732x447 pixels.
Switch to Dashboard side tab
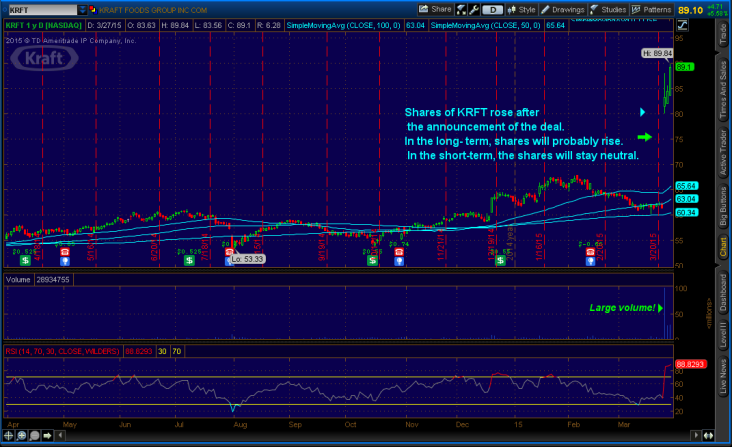click(x=723, y=293)
